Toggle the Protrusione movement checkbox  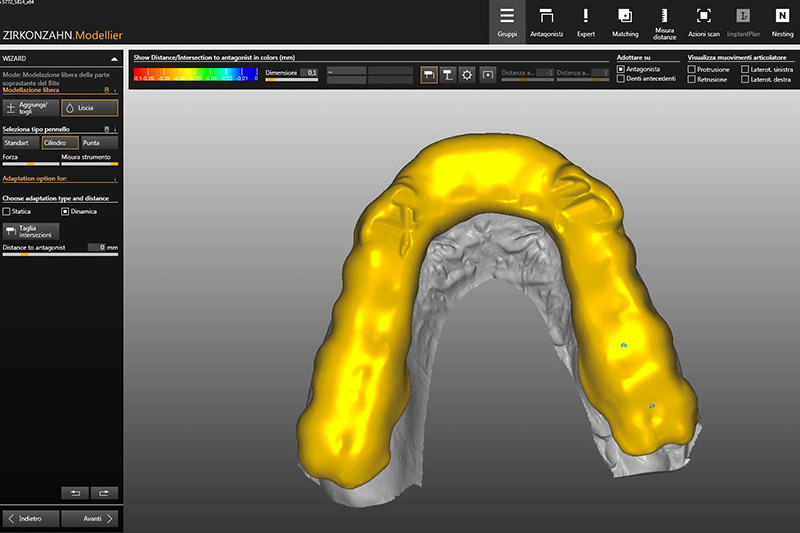pos(692,70)
